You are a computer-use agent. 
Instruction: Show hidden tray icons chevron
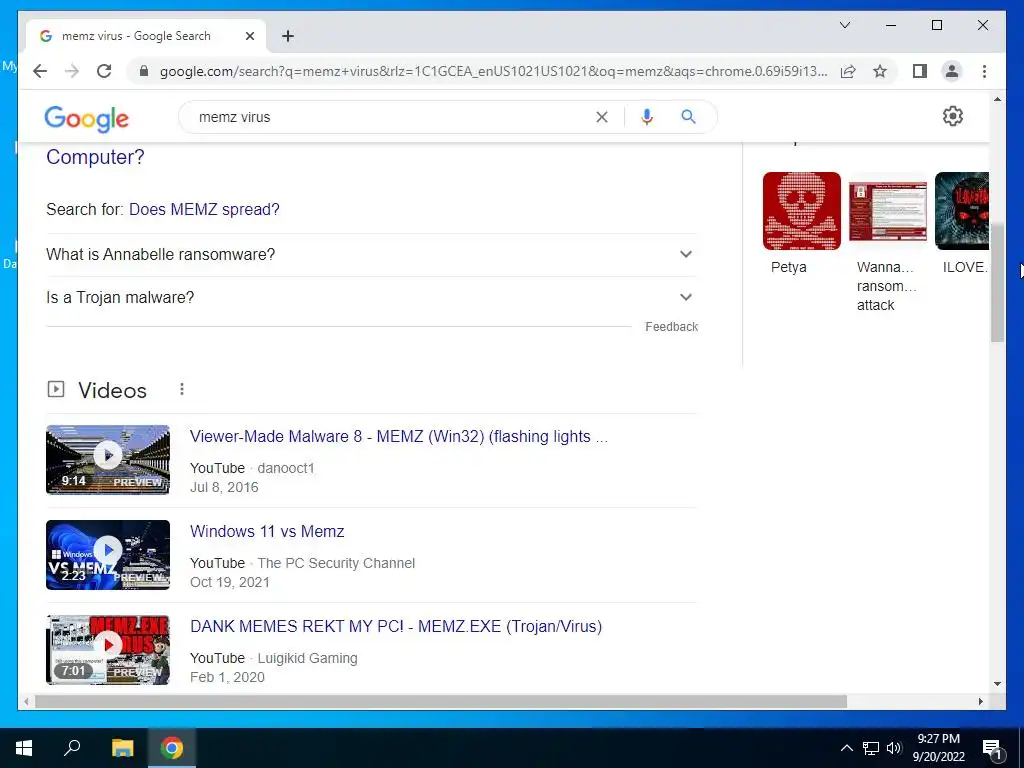[x=846, y=748]
